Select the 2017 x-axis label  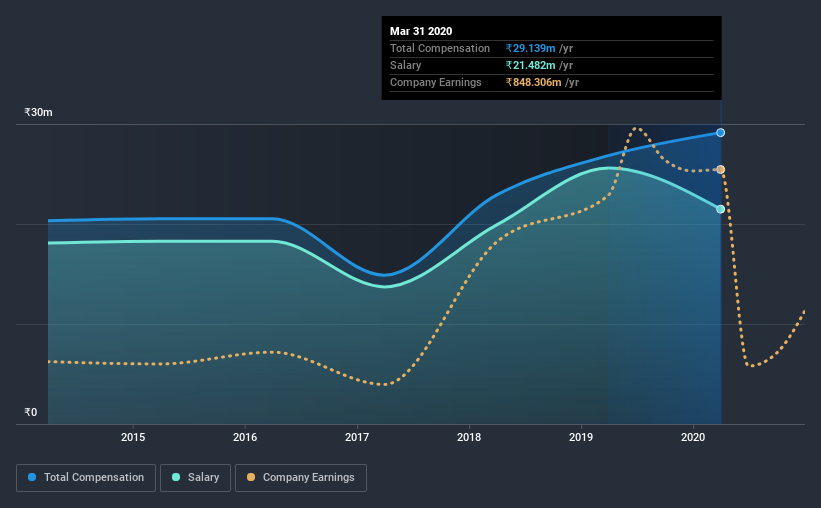[x=357, y=437]
